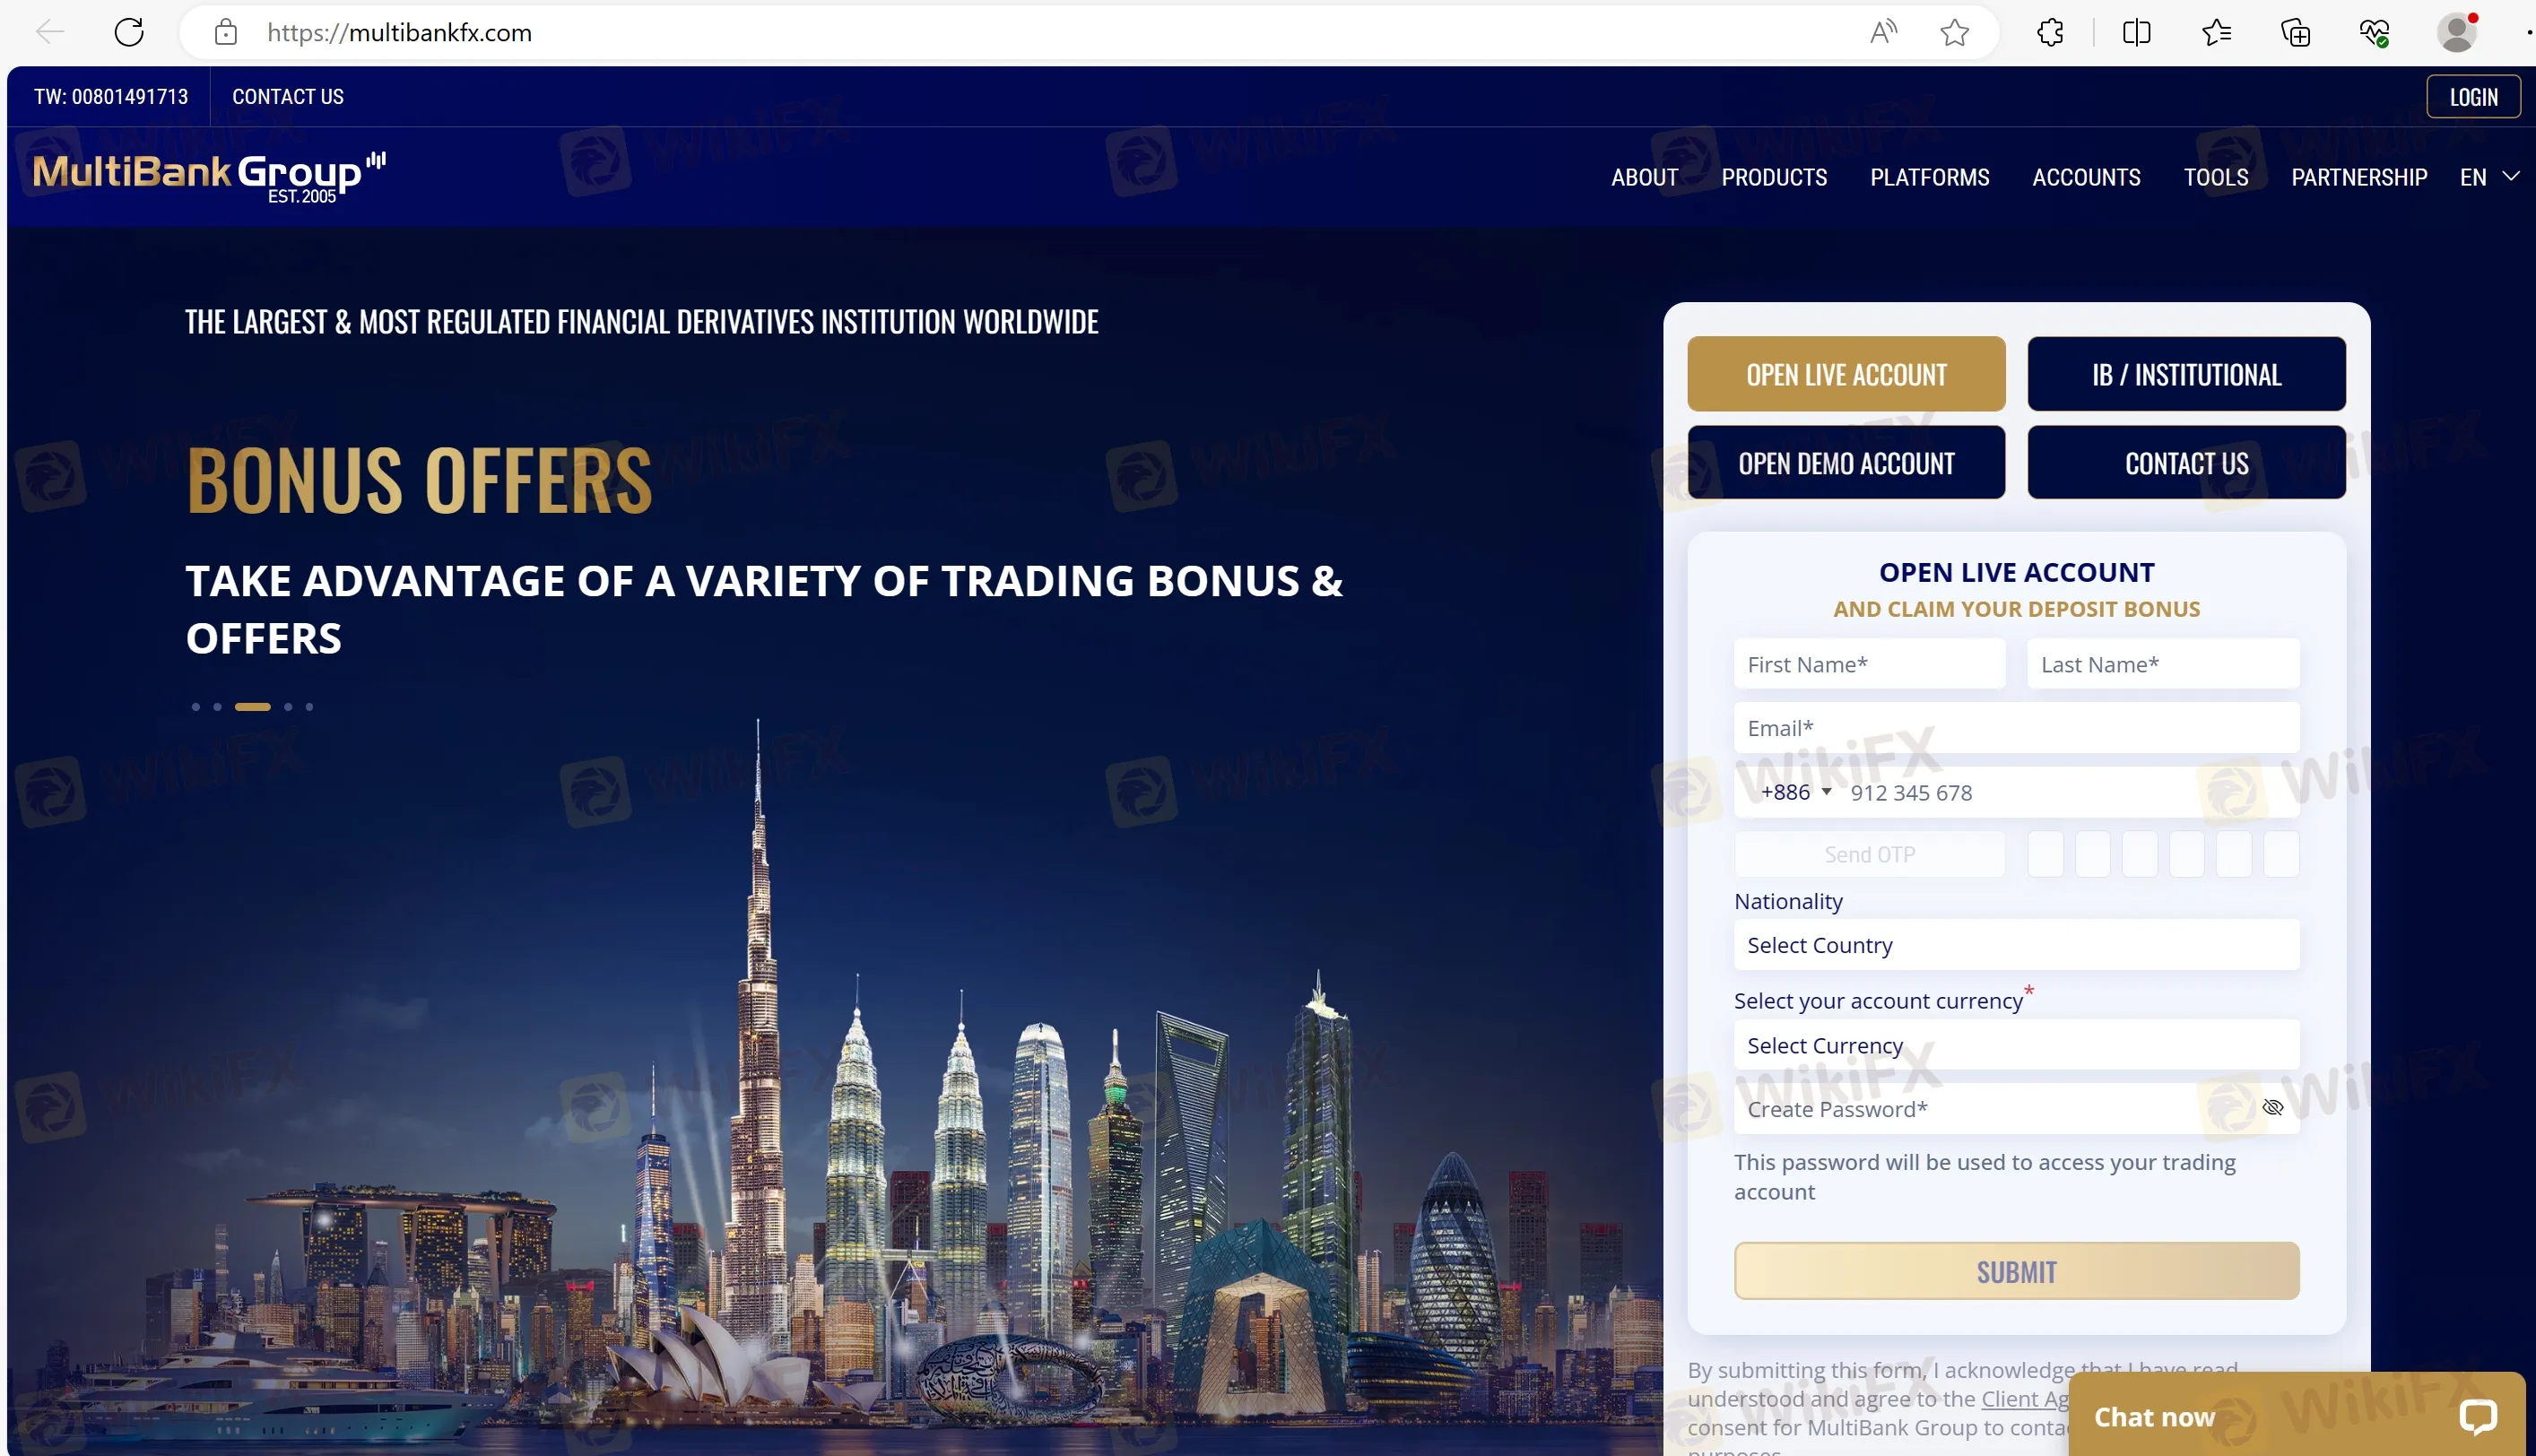Screen dimensions: 2536x1456
Task: Click the browser favorites/bookmark star icon
Action: pyautogui.click(x=1956, y=31)
